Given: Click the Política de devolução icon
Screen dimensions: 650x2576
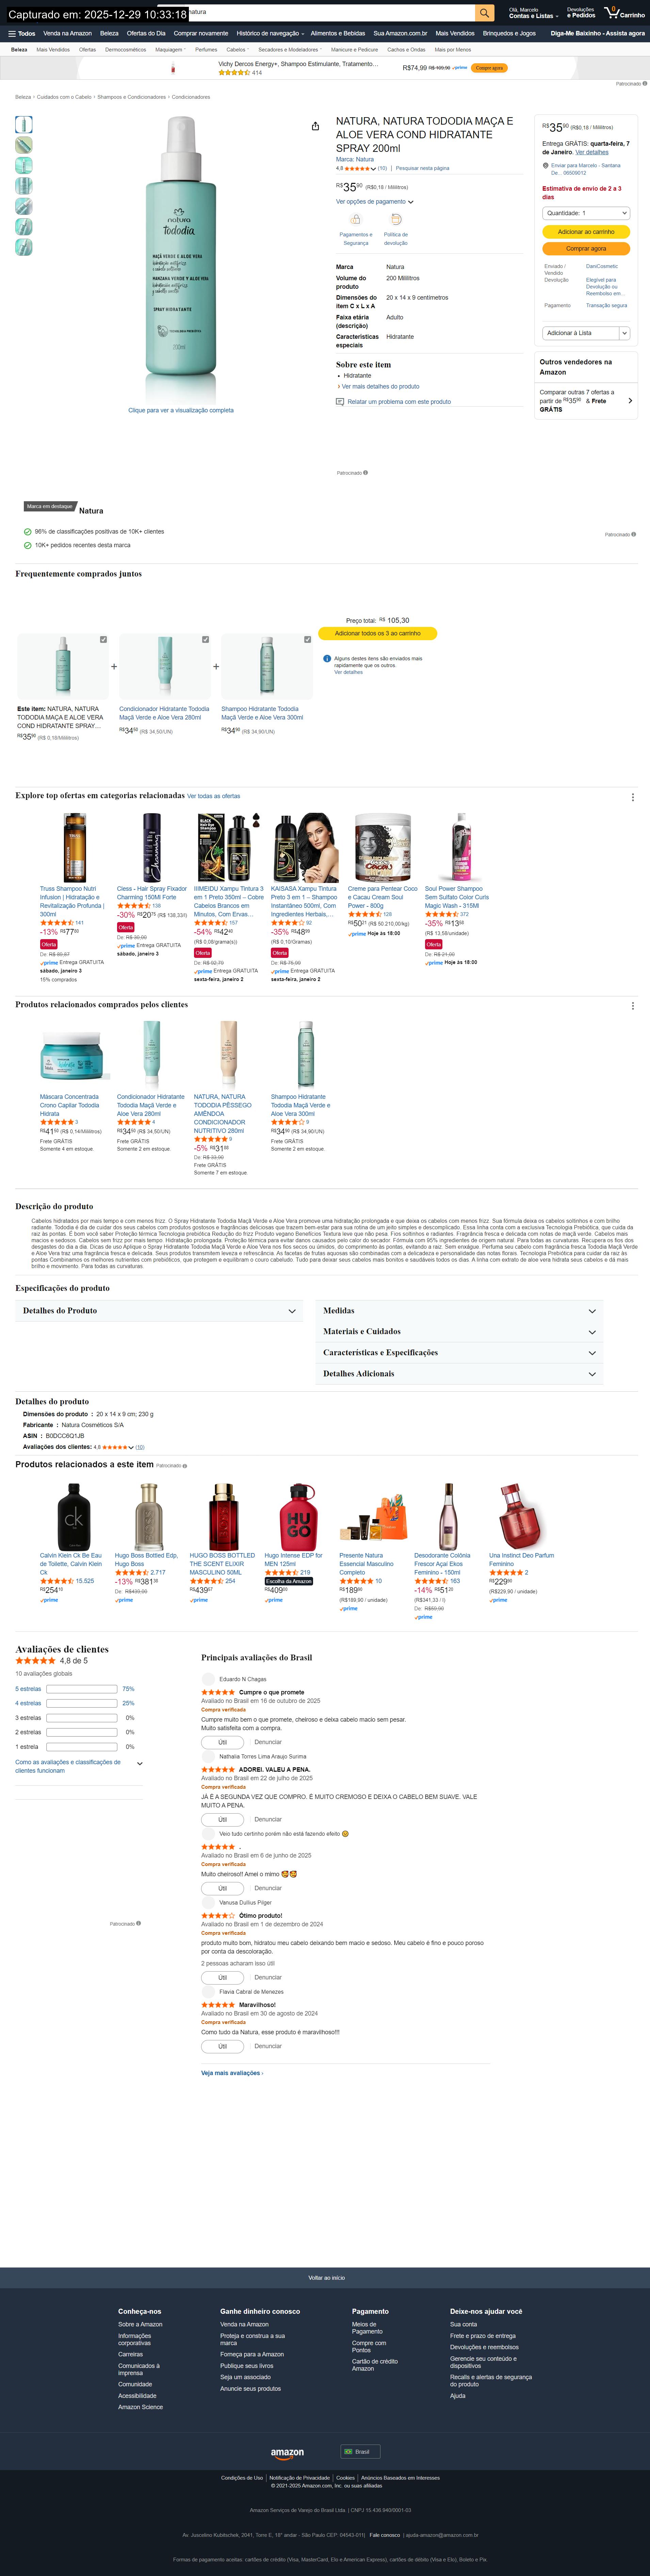Looking at the screenshot, I should pos(396,219).
